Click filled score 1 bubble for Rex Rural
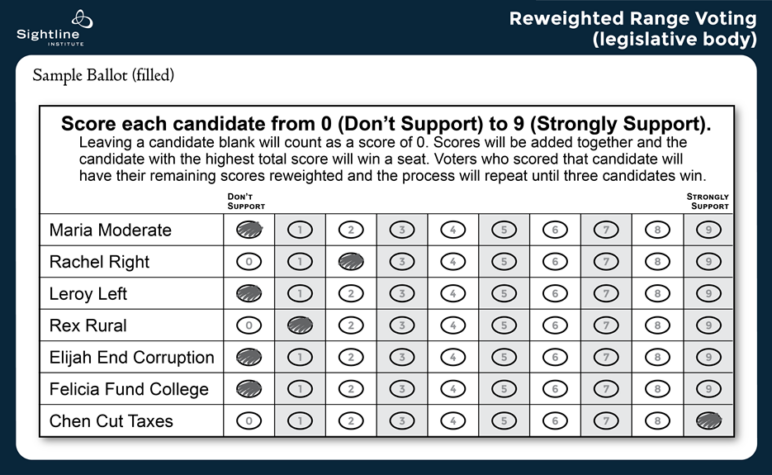This screenshot has width=772, height=475. (301, 326)
